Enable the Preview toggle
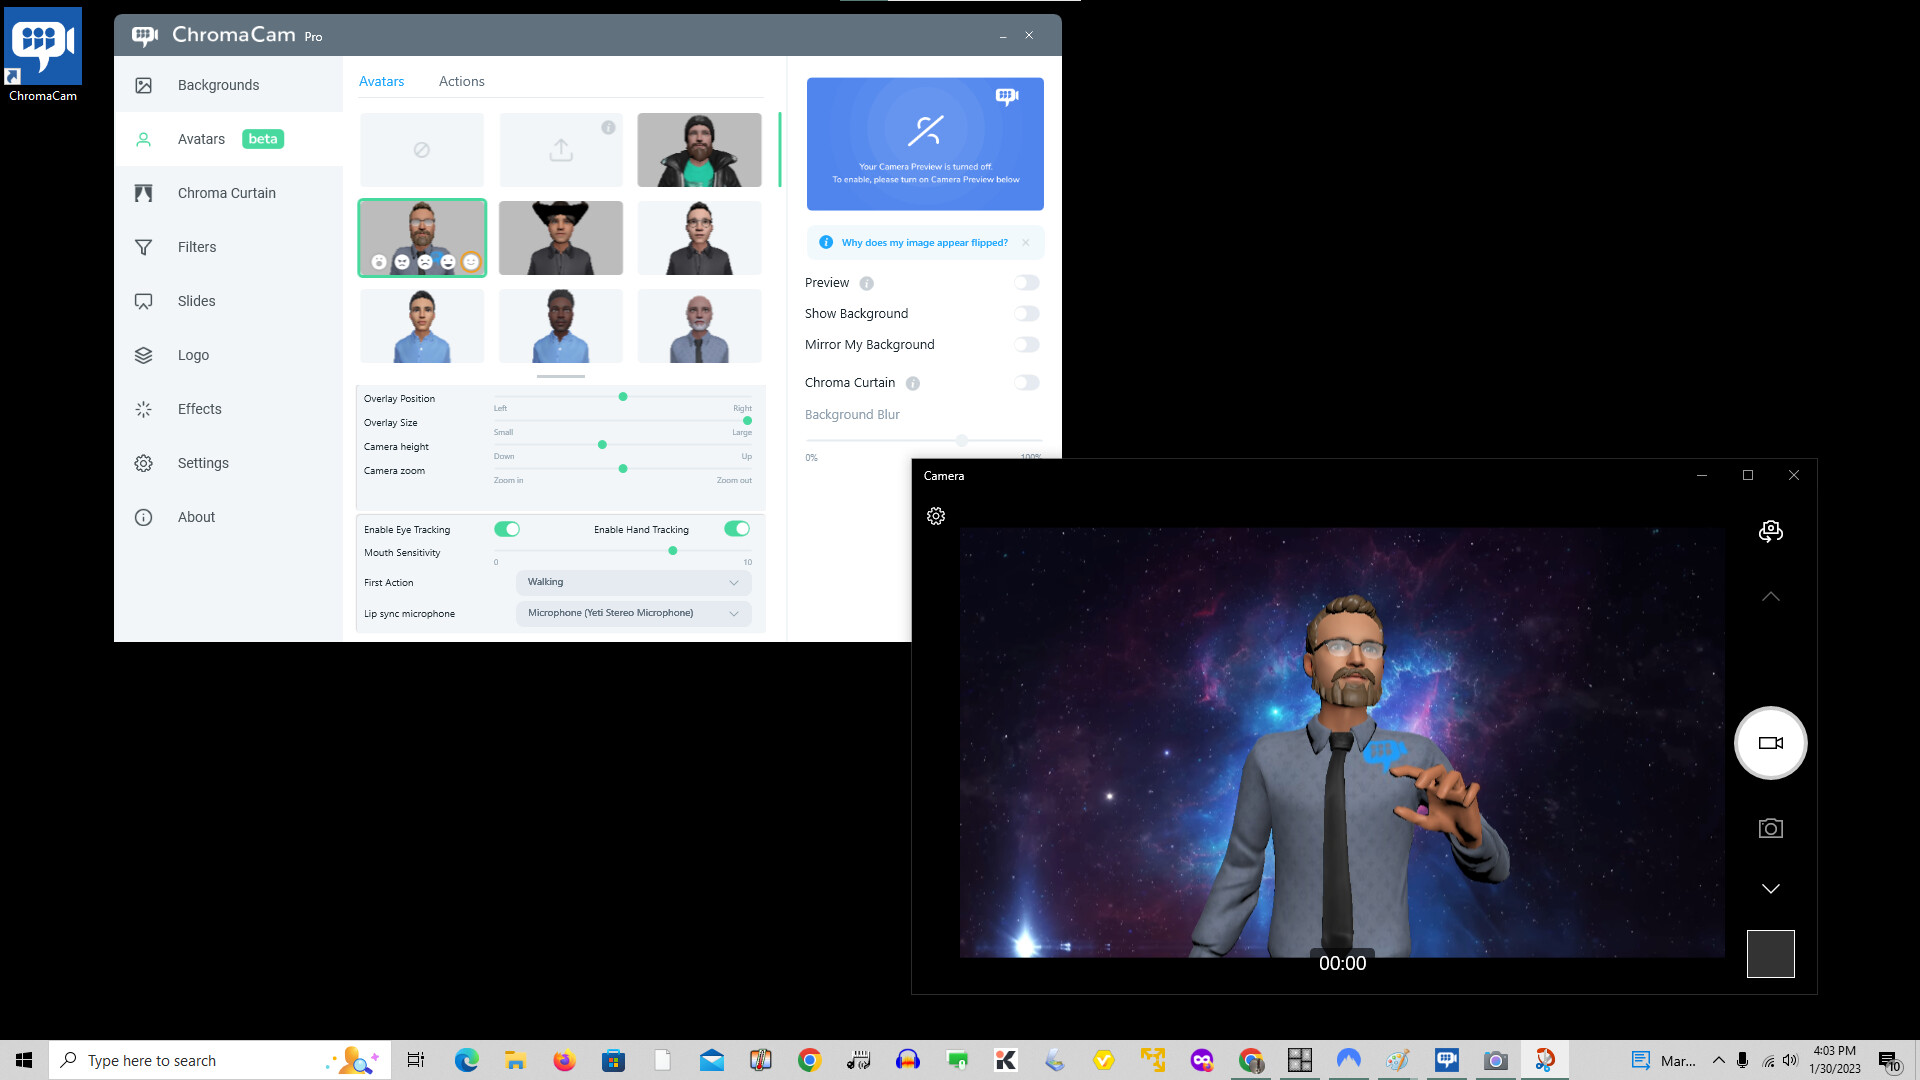 pos(1026,282)
